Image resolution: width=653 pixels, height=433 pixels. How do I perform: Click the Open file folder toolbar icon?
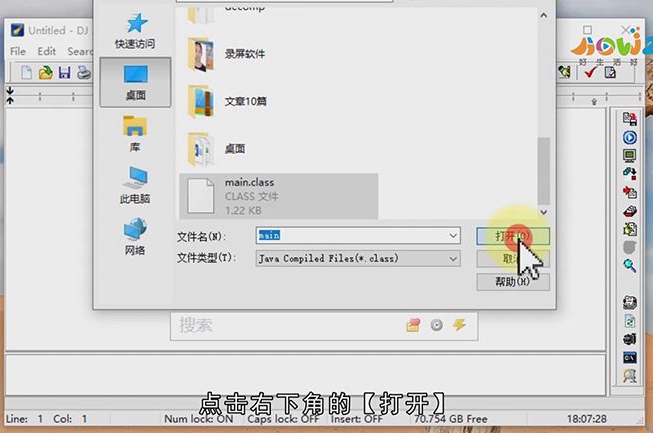46,72
